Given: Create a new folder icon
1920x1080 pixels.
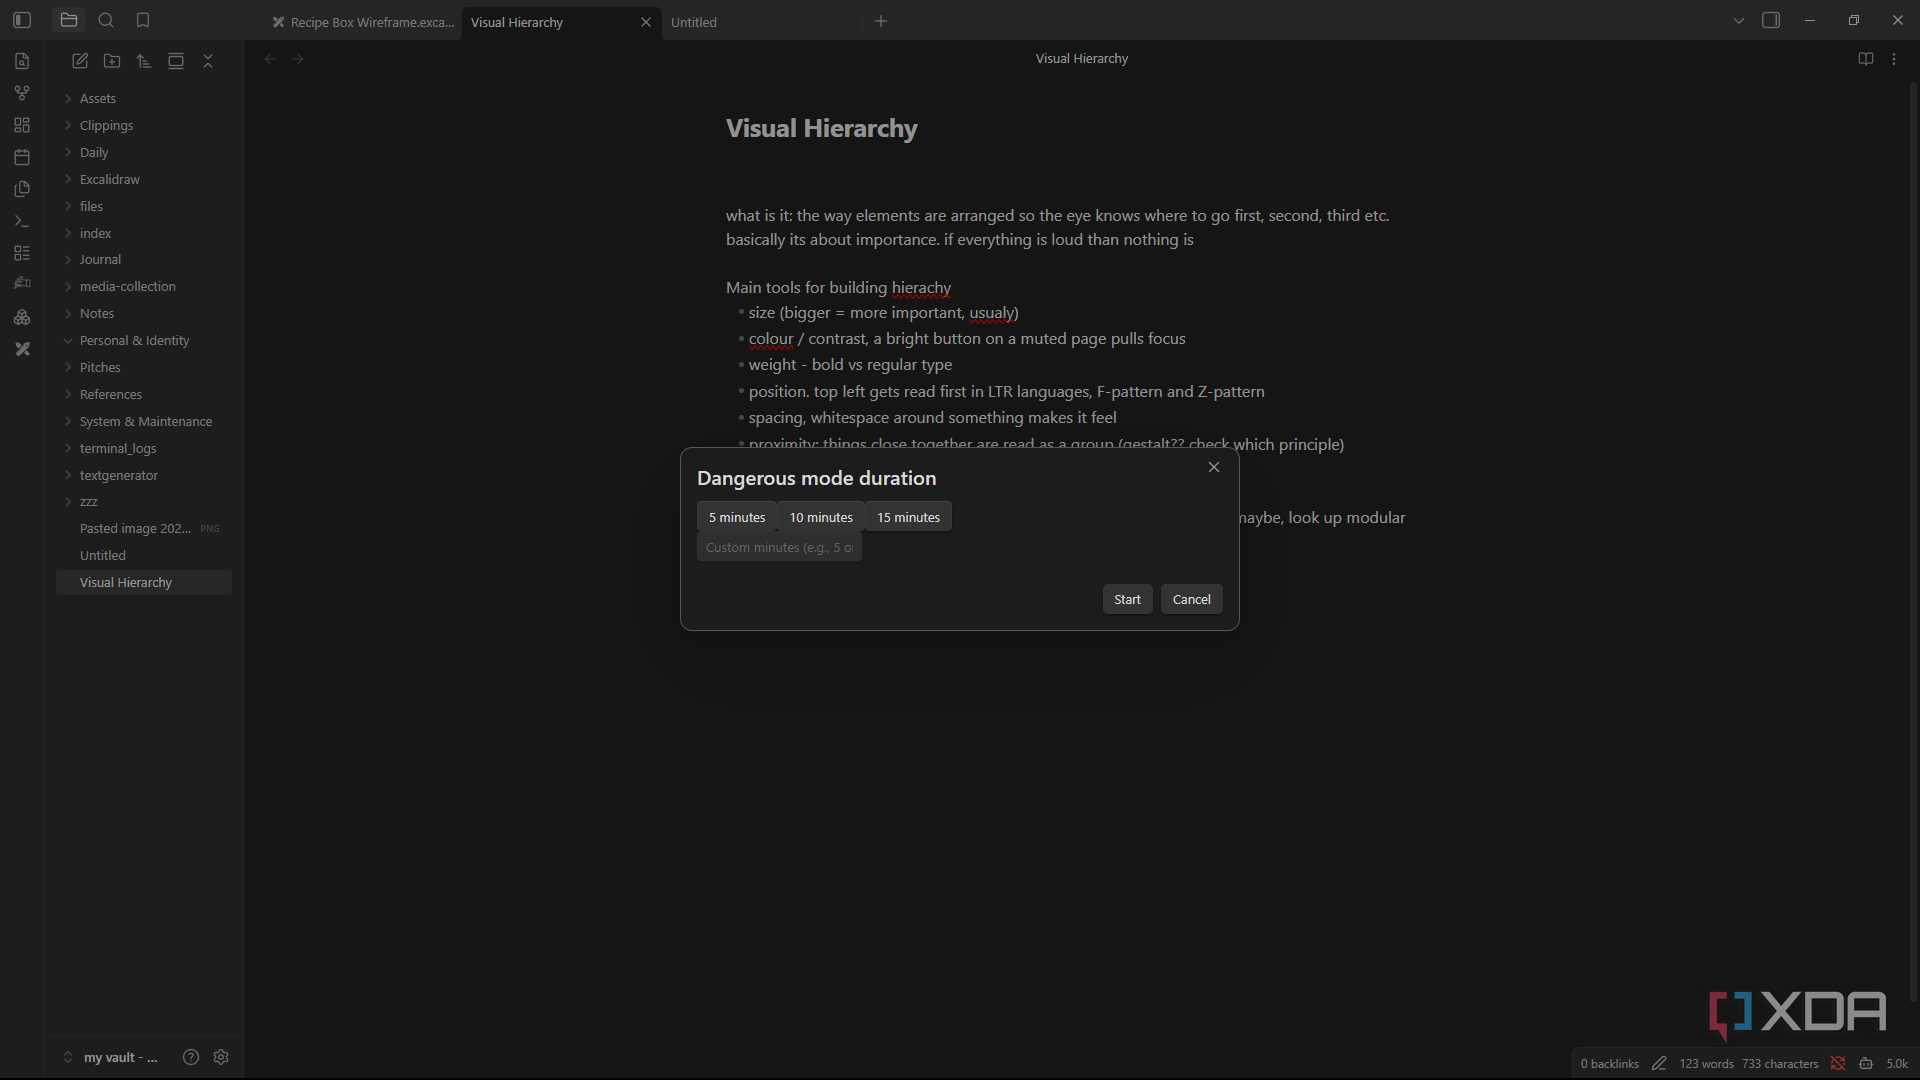Looking at the screenshot, I should point(112,61).
